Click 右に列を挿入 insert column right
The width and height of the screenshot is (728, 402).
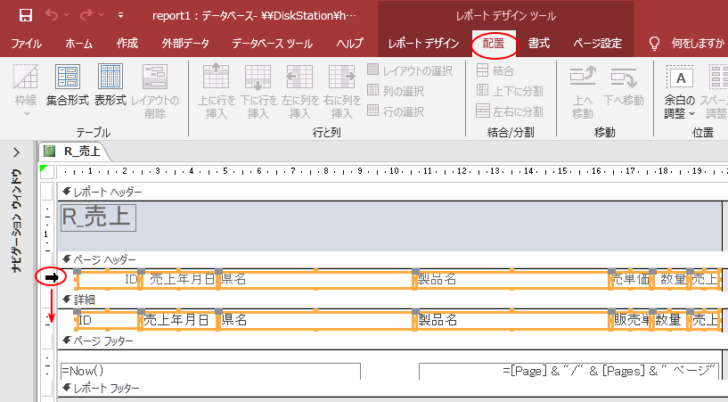tap(342, 91)
